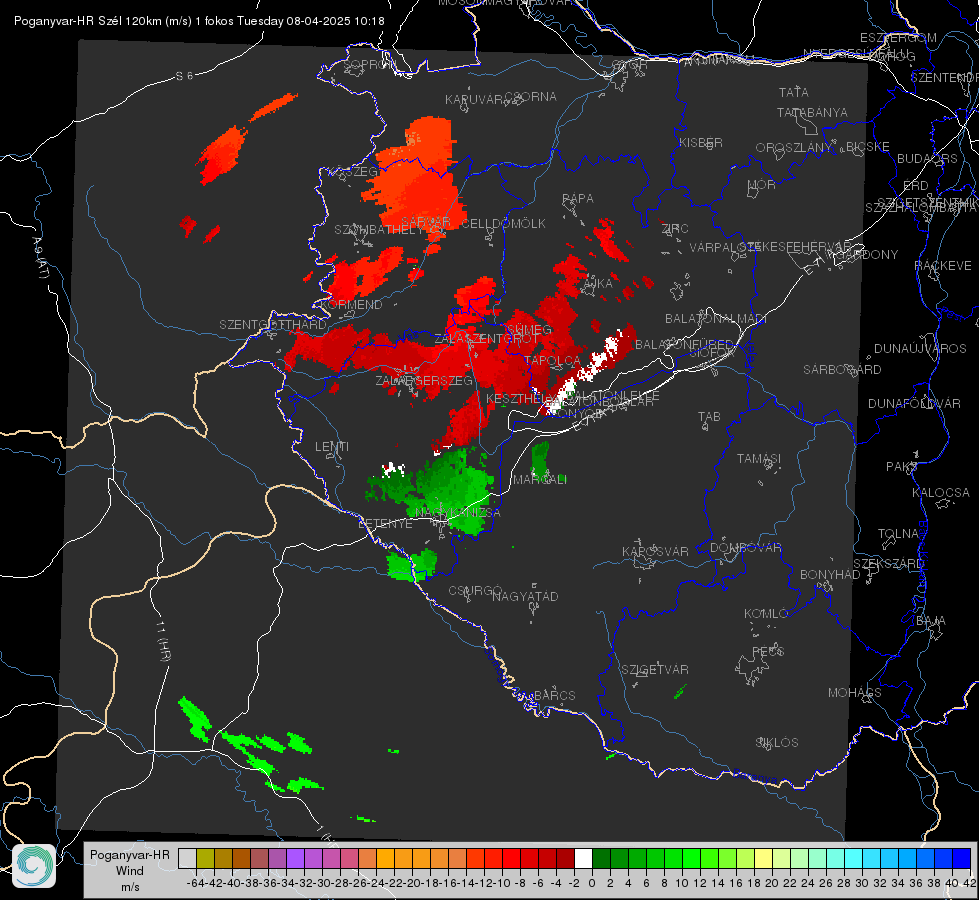Click the TAB town label
This screenshot has width=979, height=900.
(709, 417)
